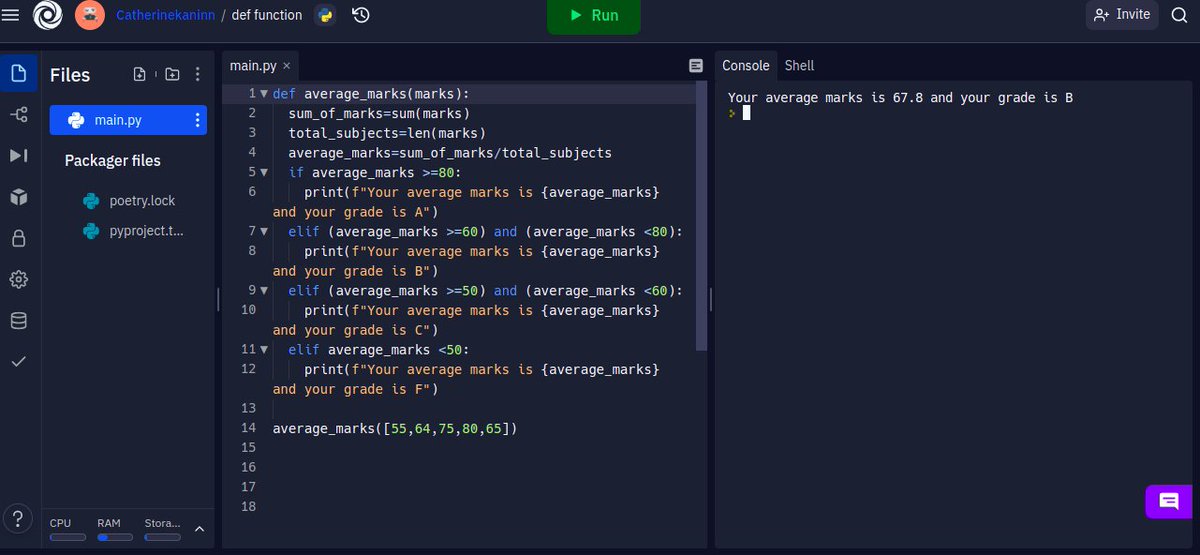Collapse the line 7 elif block fold
The image size is (1200, 555).
tap(263, 231)
